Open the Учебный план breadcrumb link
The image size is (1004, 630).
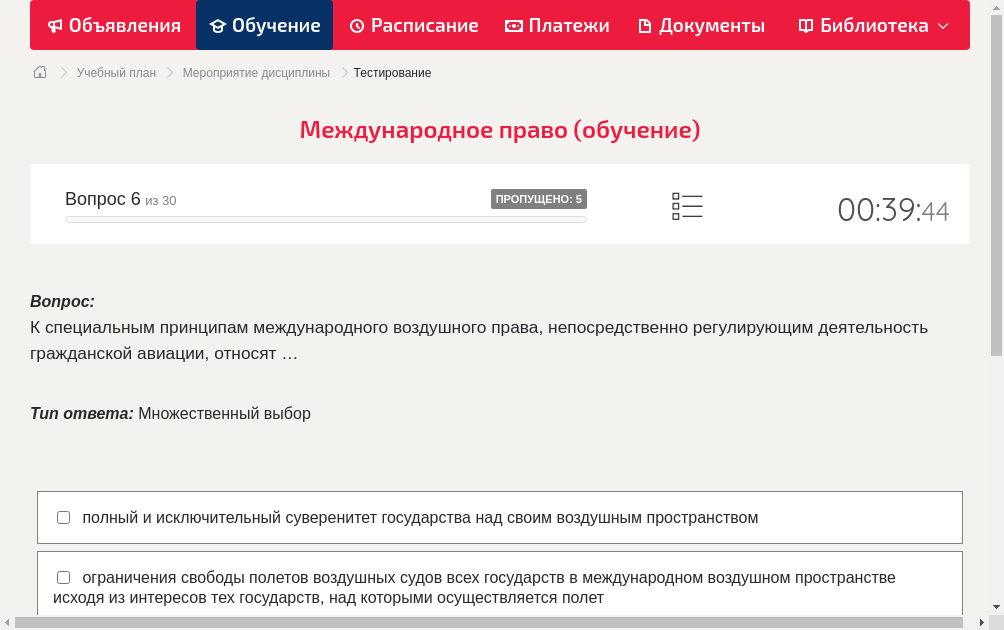pyautogui.click(x=114, y=72)
